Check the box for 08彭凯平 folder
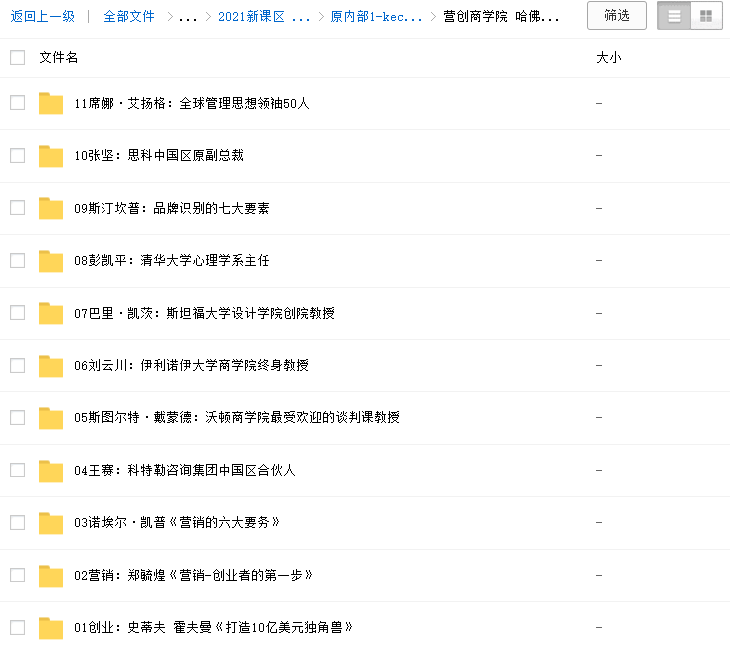The height and width of the screenshot is (646, 730). click(x=18, y=260)
